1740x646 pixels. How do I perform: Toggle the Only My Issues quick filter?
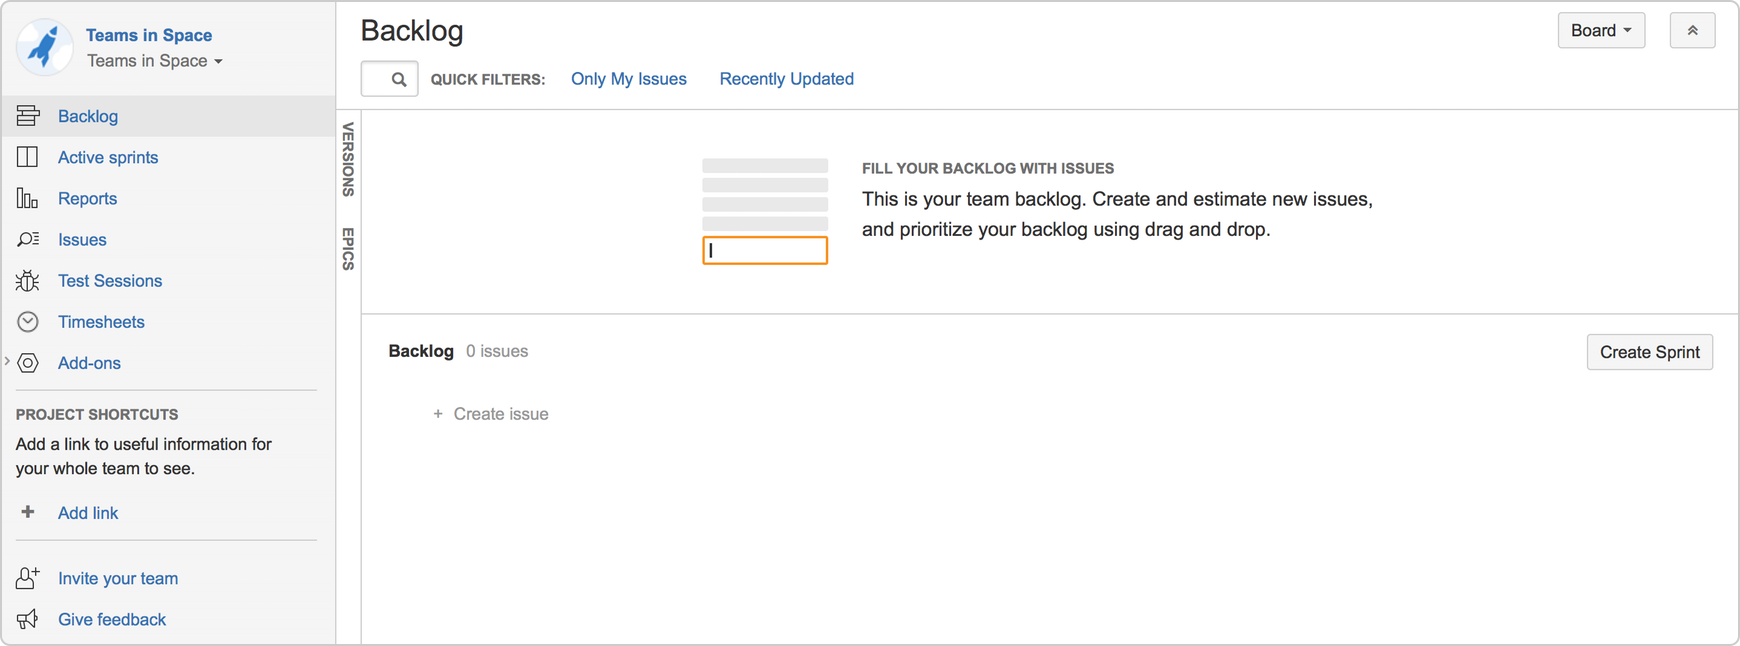tap(628, 79)
